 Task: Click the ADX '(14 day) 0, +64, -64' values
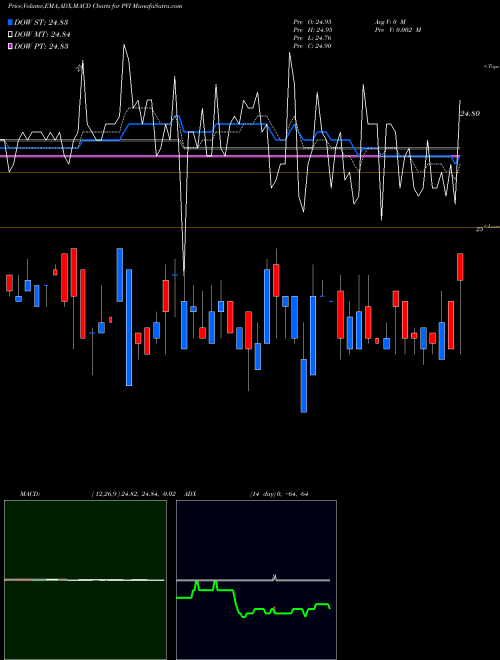(x=279, y=494)
